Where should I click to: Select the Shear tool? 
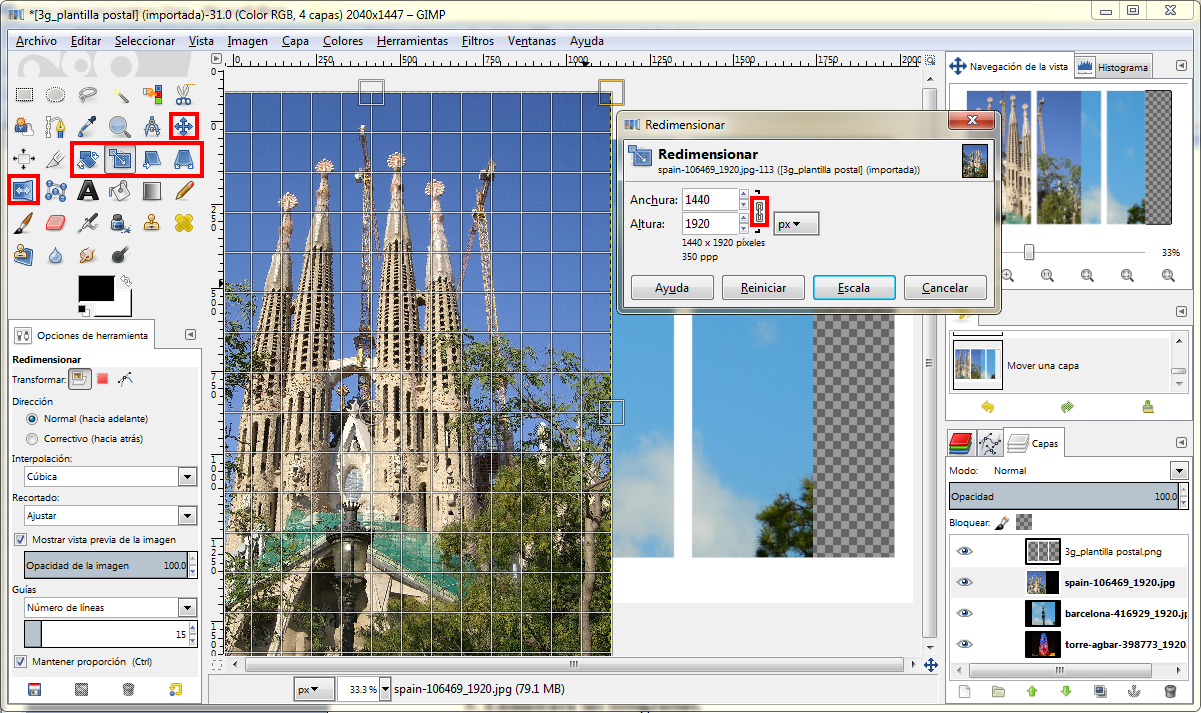[x=153, y=159]
